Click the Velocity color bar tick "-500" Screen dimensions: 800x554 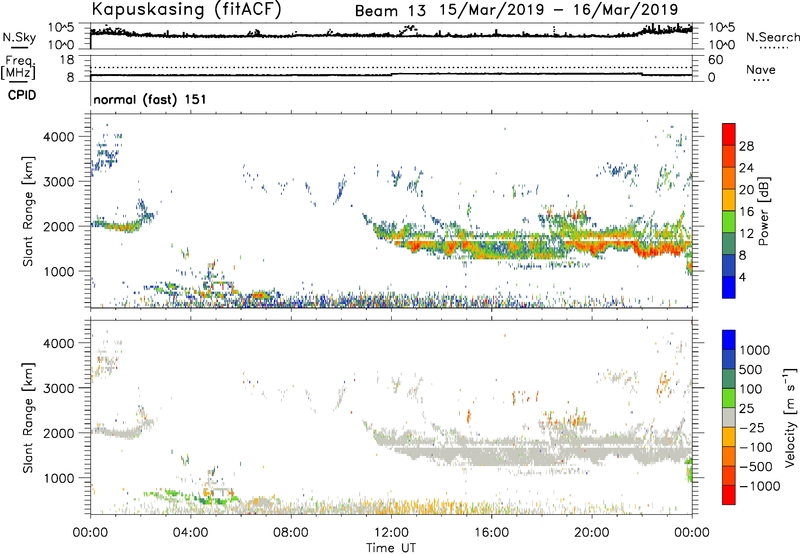coord(756,467)
